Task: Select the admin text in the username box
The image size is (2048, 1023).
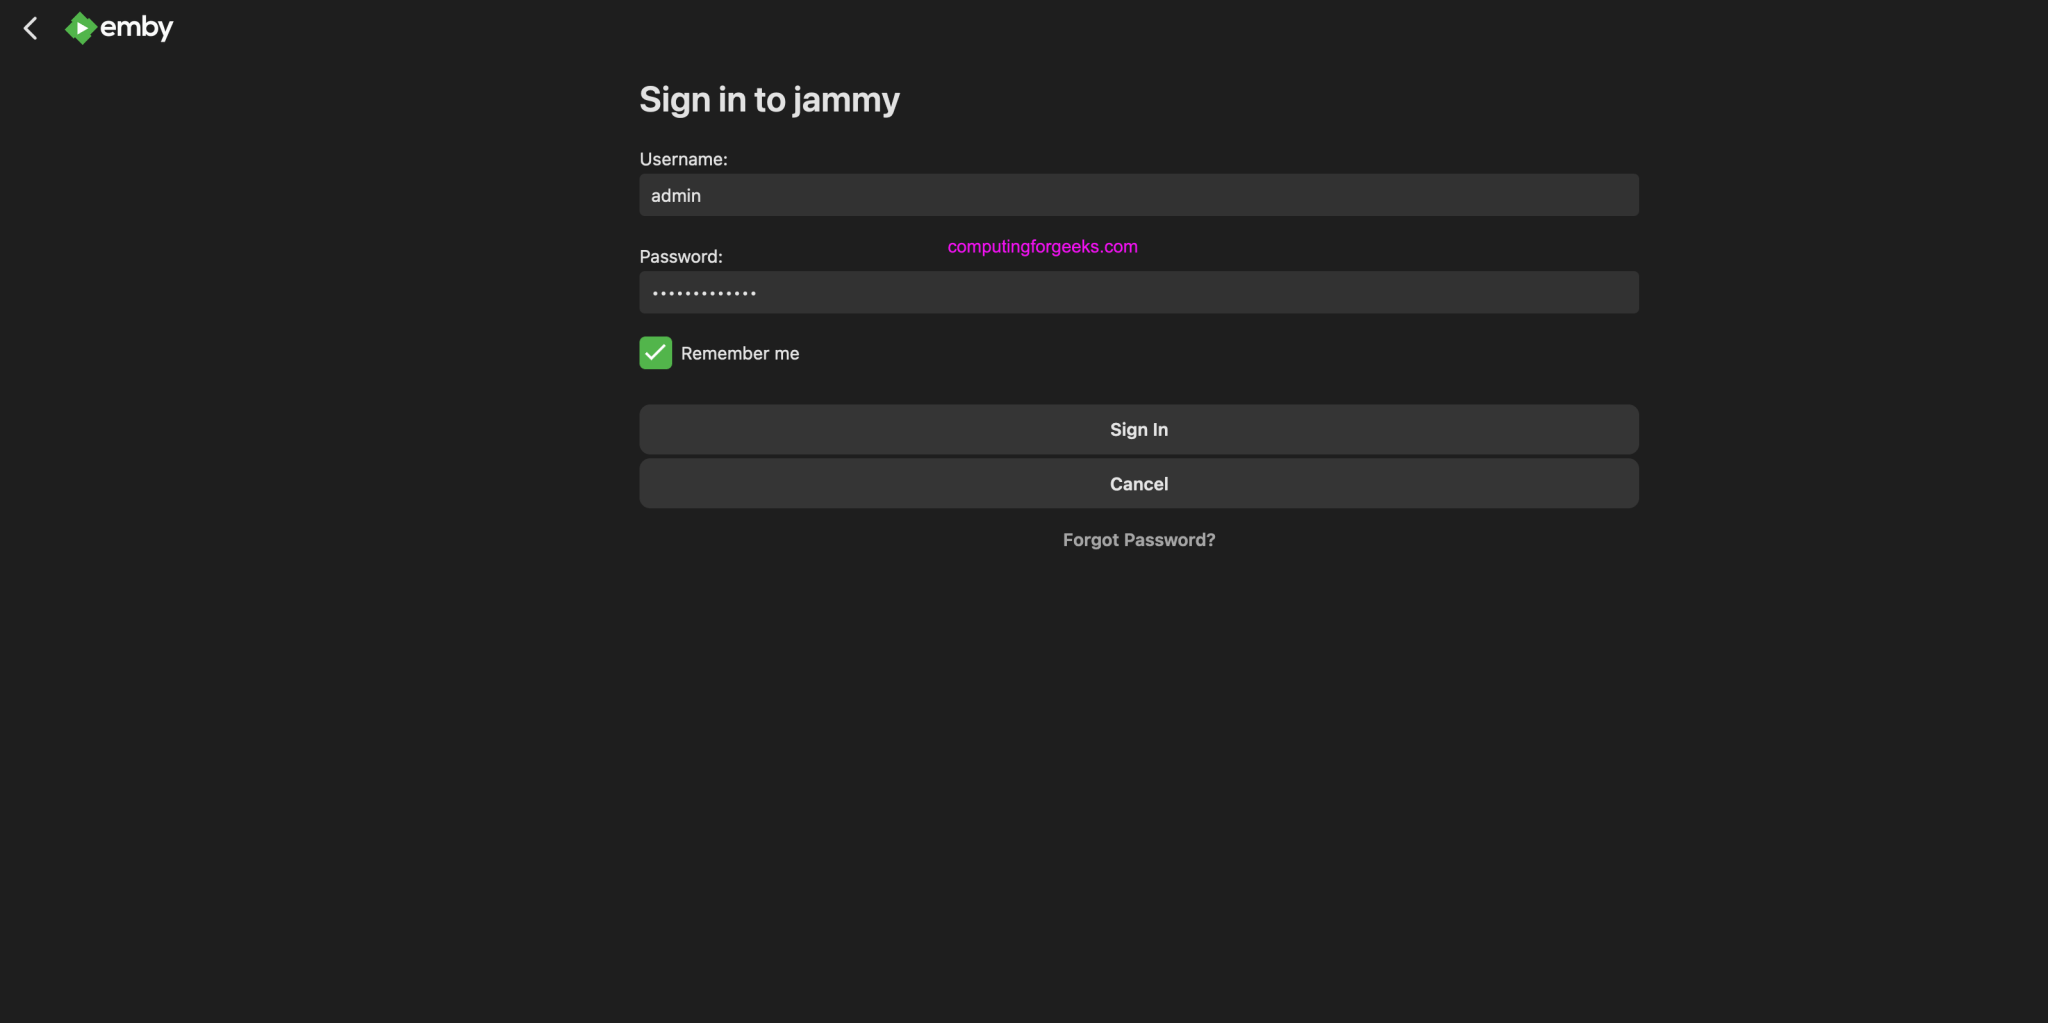Action: click(x=676, y=195)
